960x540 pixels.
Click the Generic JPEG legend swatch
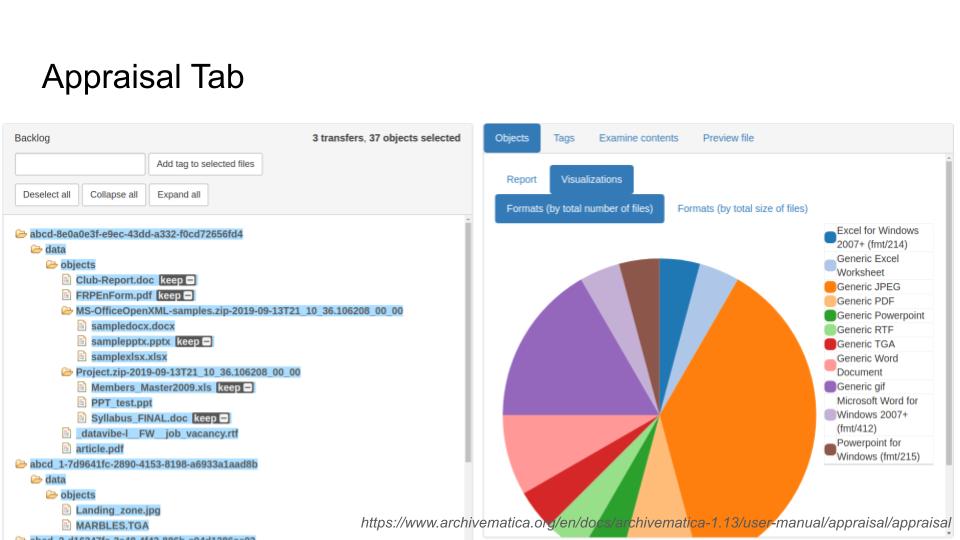click(x=830, y=287)
